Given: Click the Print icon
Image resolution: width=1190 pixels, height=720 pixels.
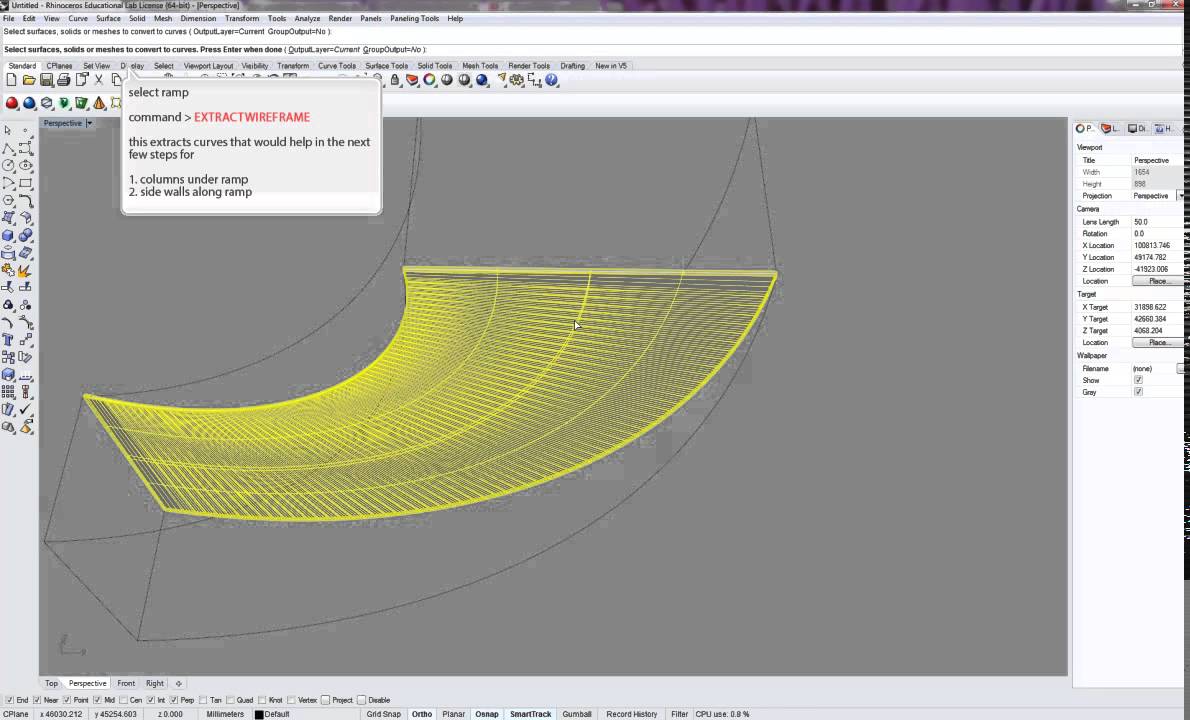Looking at the screenshot, I should point(64,80).
